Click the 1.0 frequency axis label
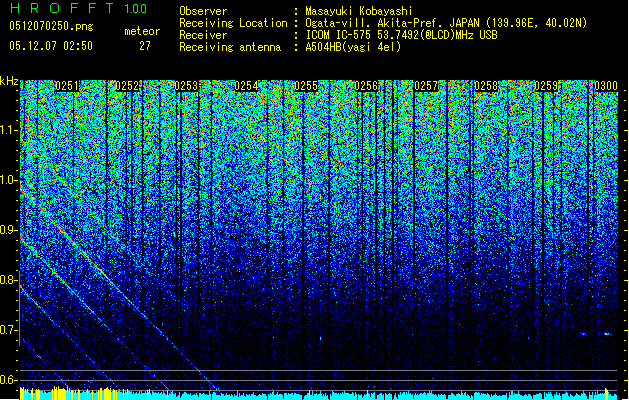Viewport: 629px width, 400px height. tap(8, 181)
